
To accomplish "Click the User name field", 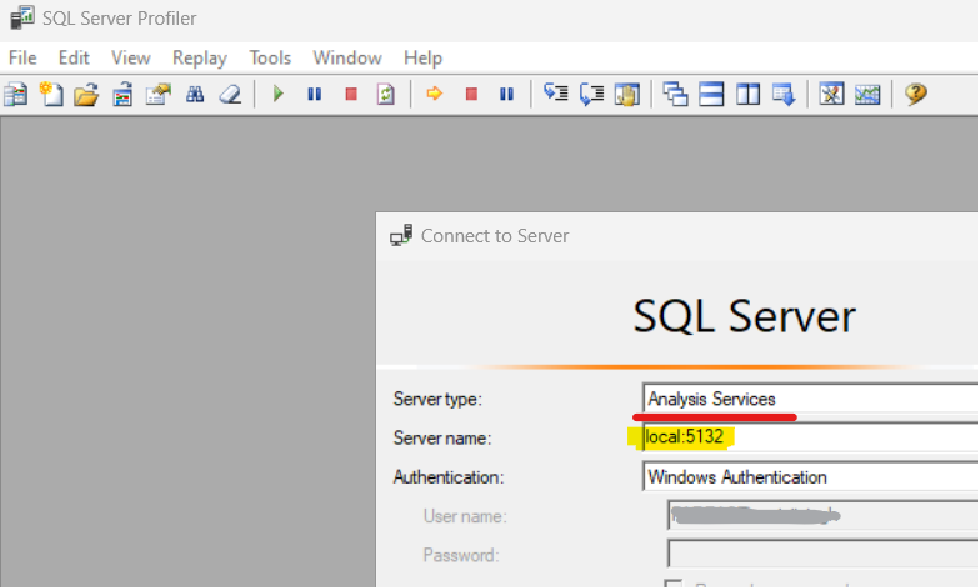I will click(823, 515).
